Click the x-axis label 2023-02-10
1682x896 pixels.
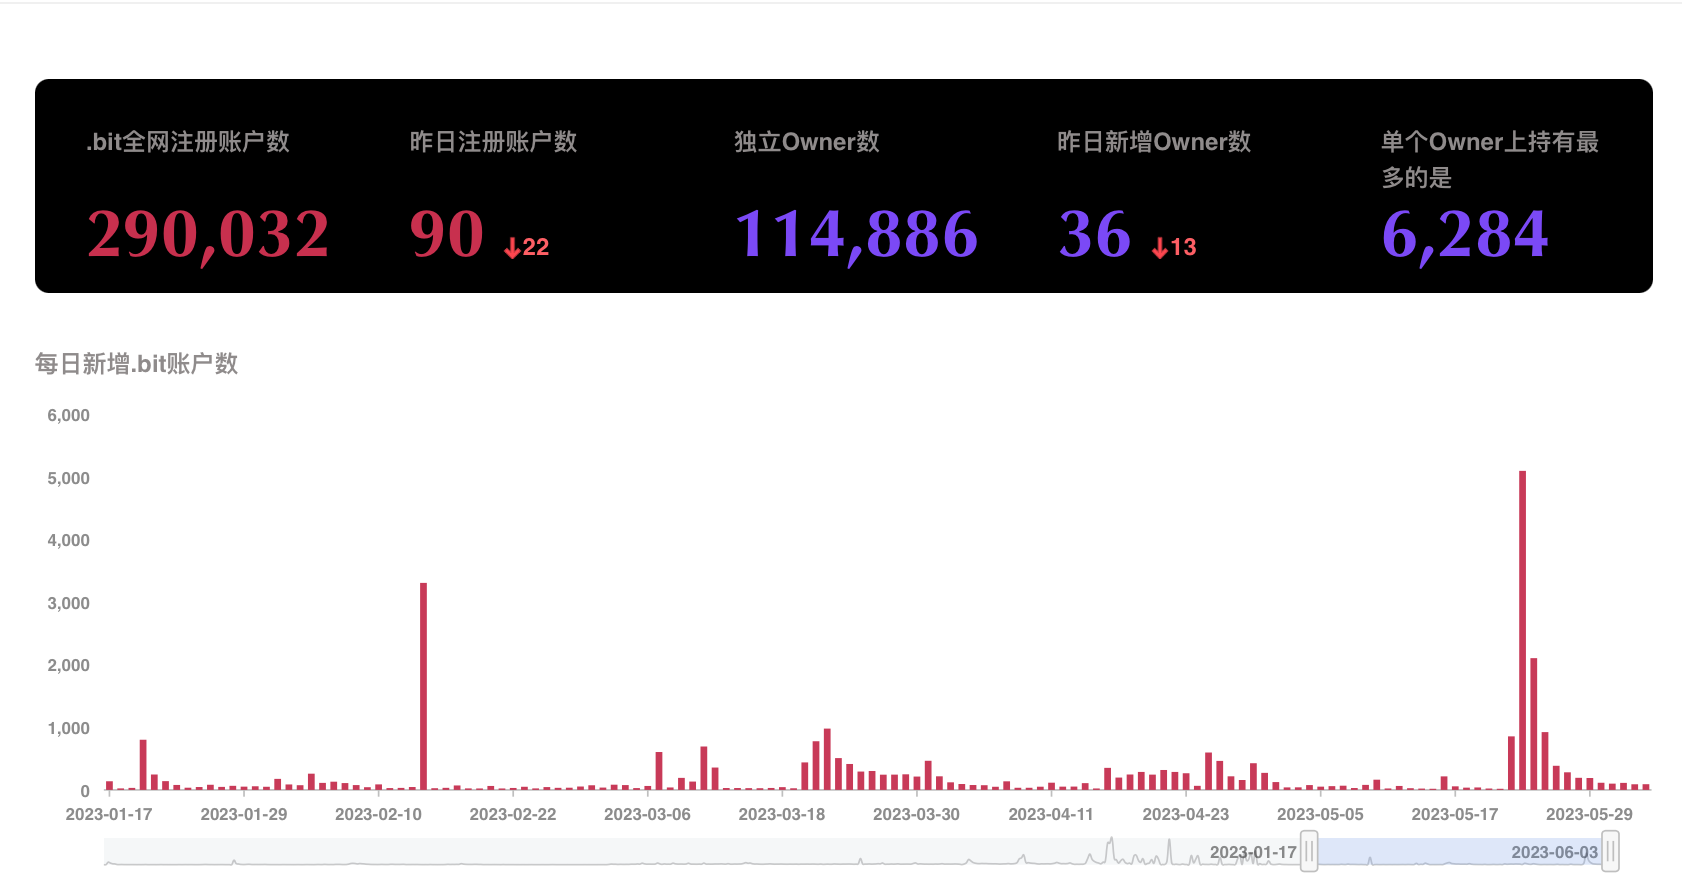pyautogui.click(x=378, y=814)
